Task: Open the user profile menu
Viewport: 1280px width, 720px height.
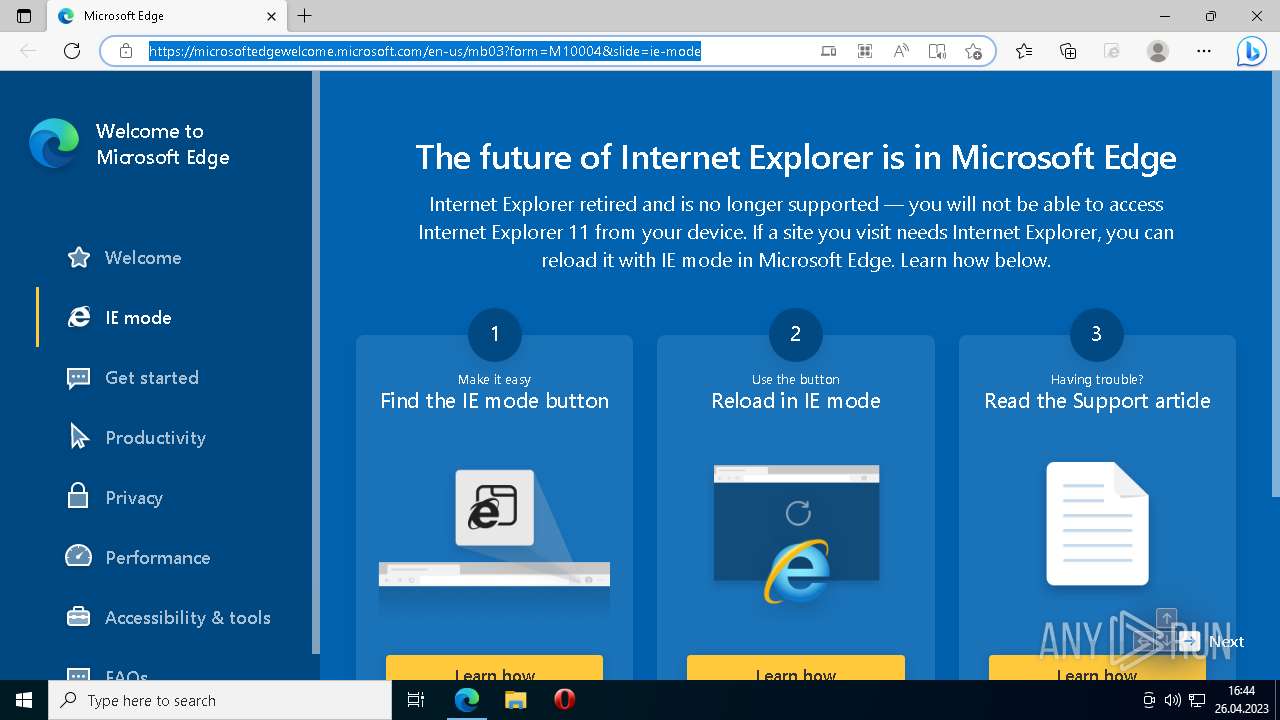Action: click(1158, 51)
